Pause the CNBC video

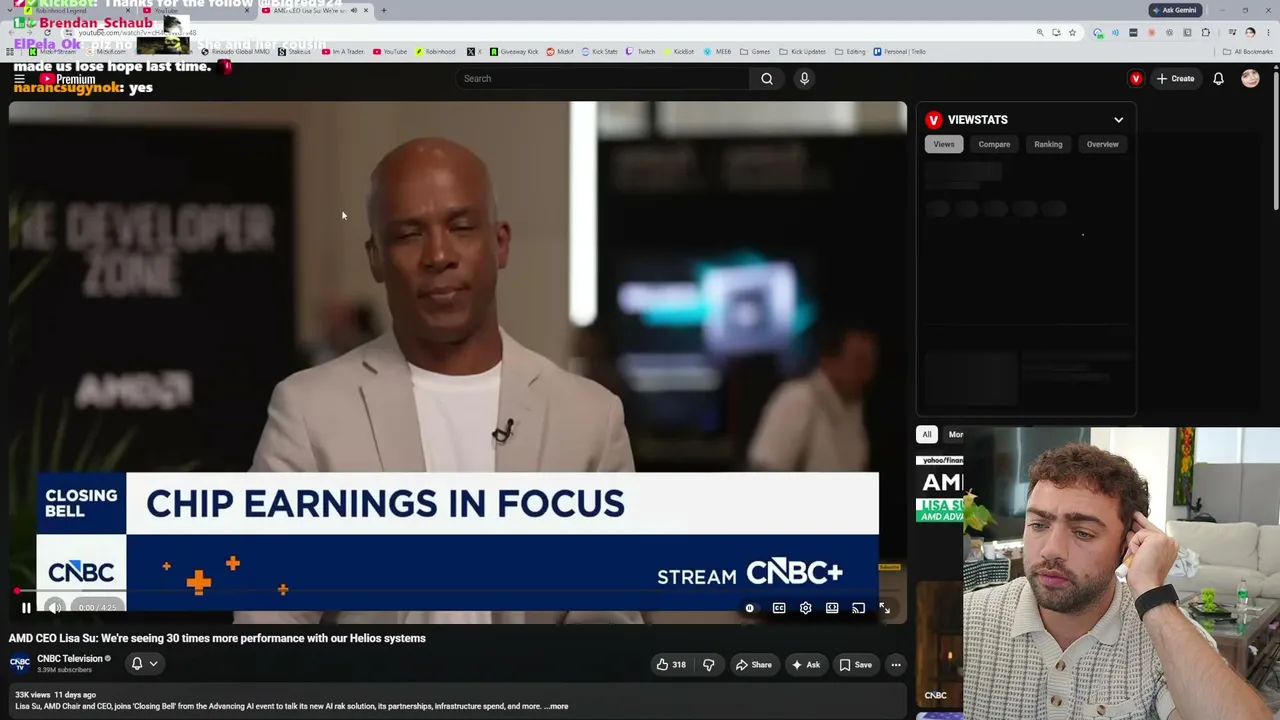(26, 608)
